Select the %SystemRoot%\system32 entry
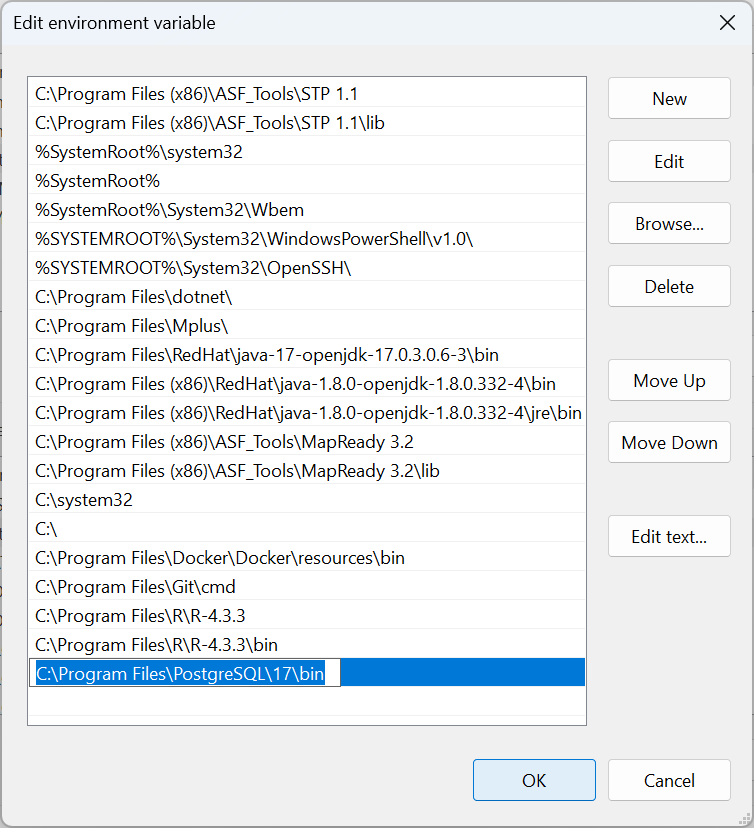The width and height of the screenshot is (754, 828). 139,152
